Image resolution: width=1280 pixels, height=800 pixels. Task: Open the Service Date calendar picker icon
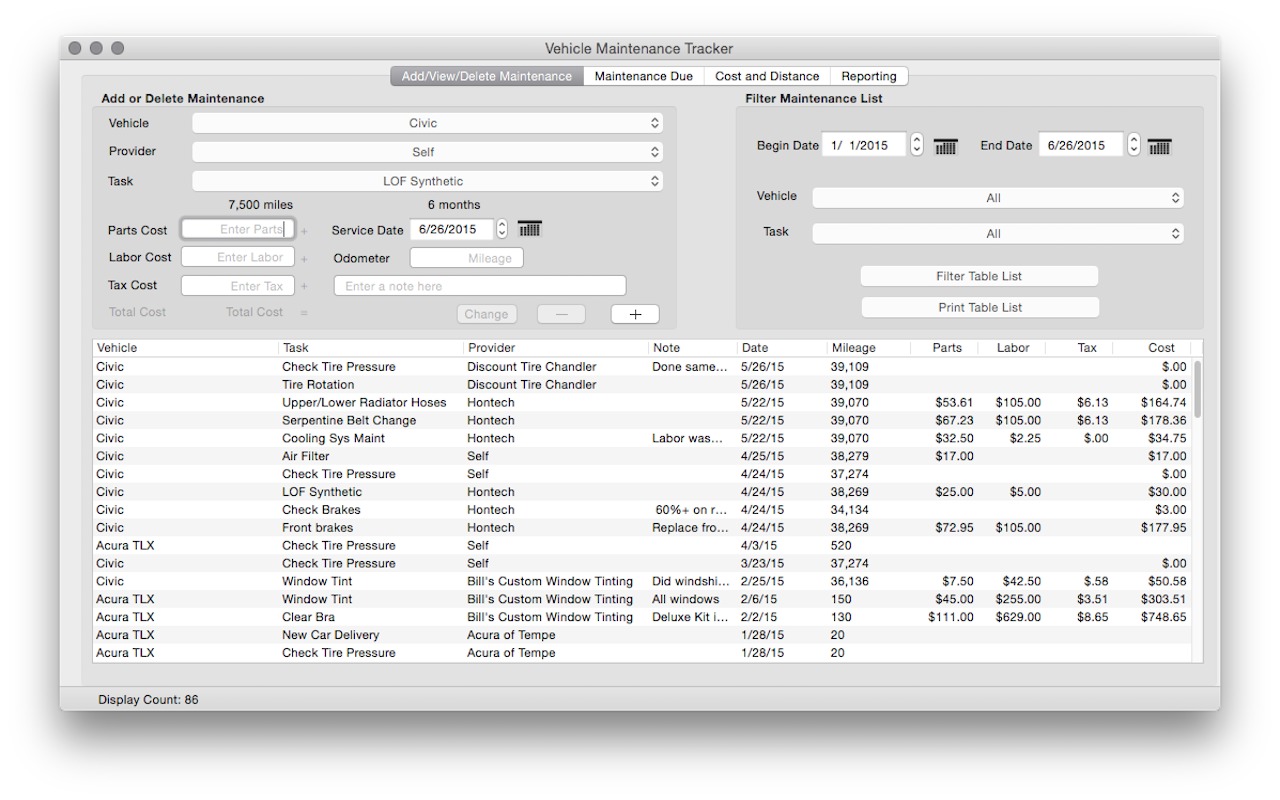529,230
